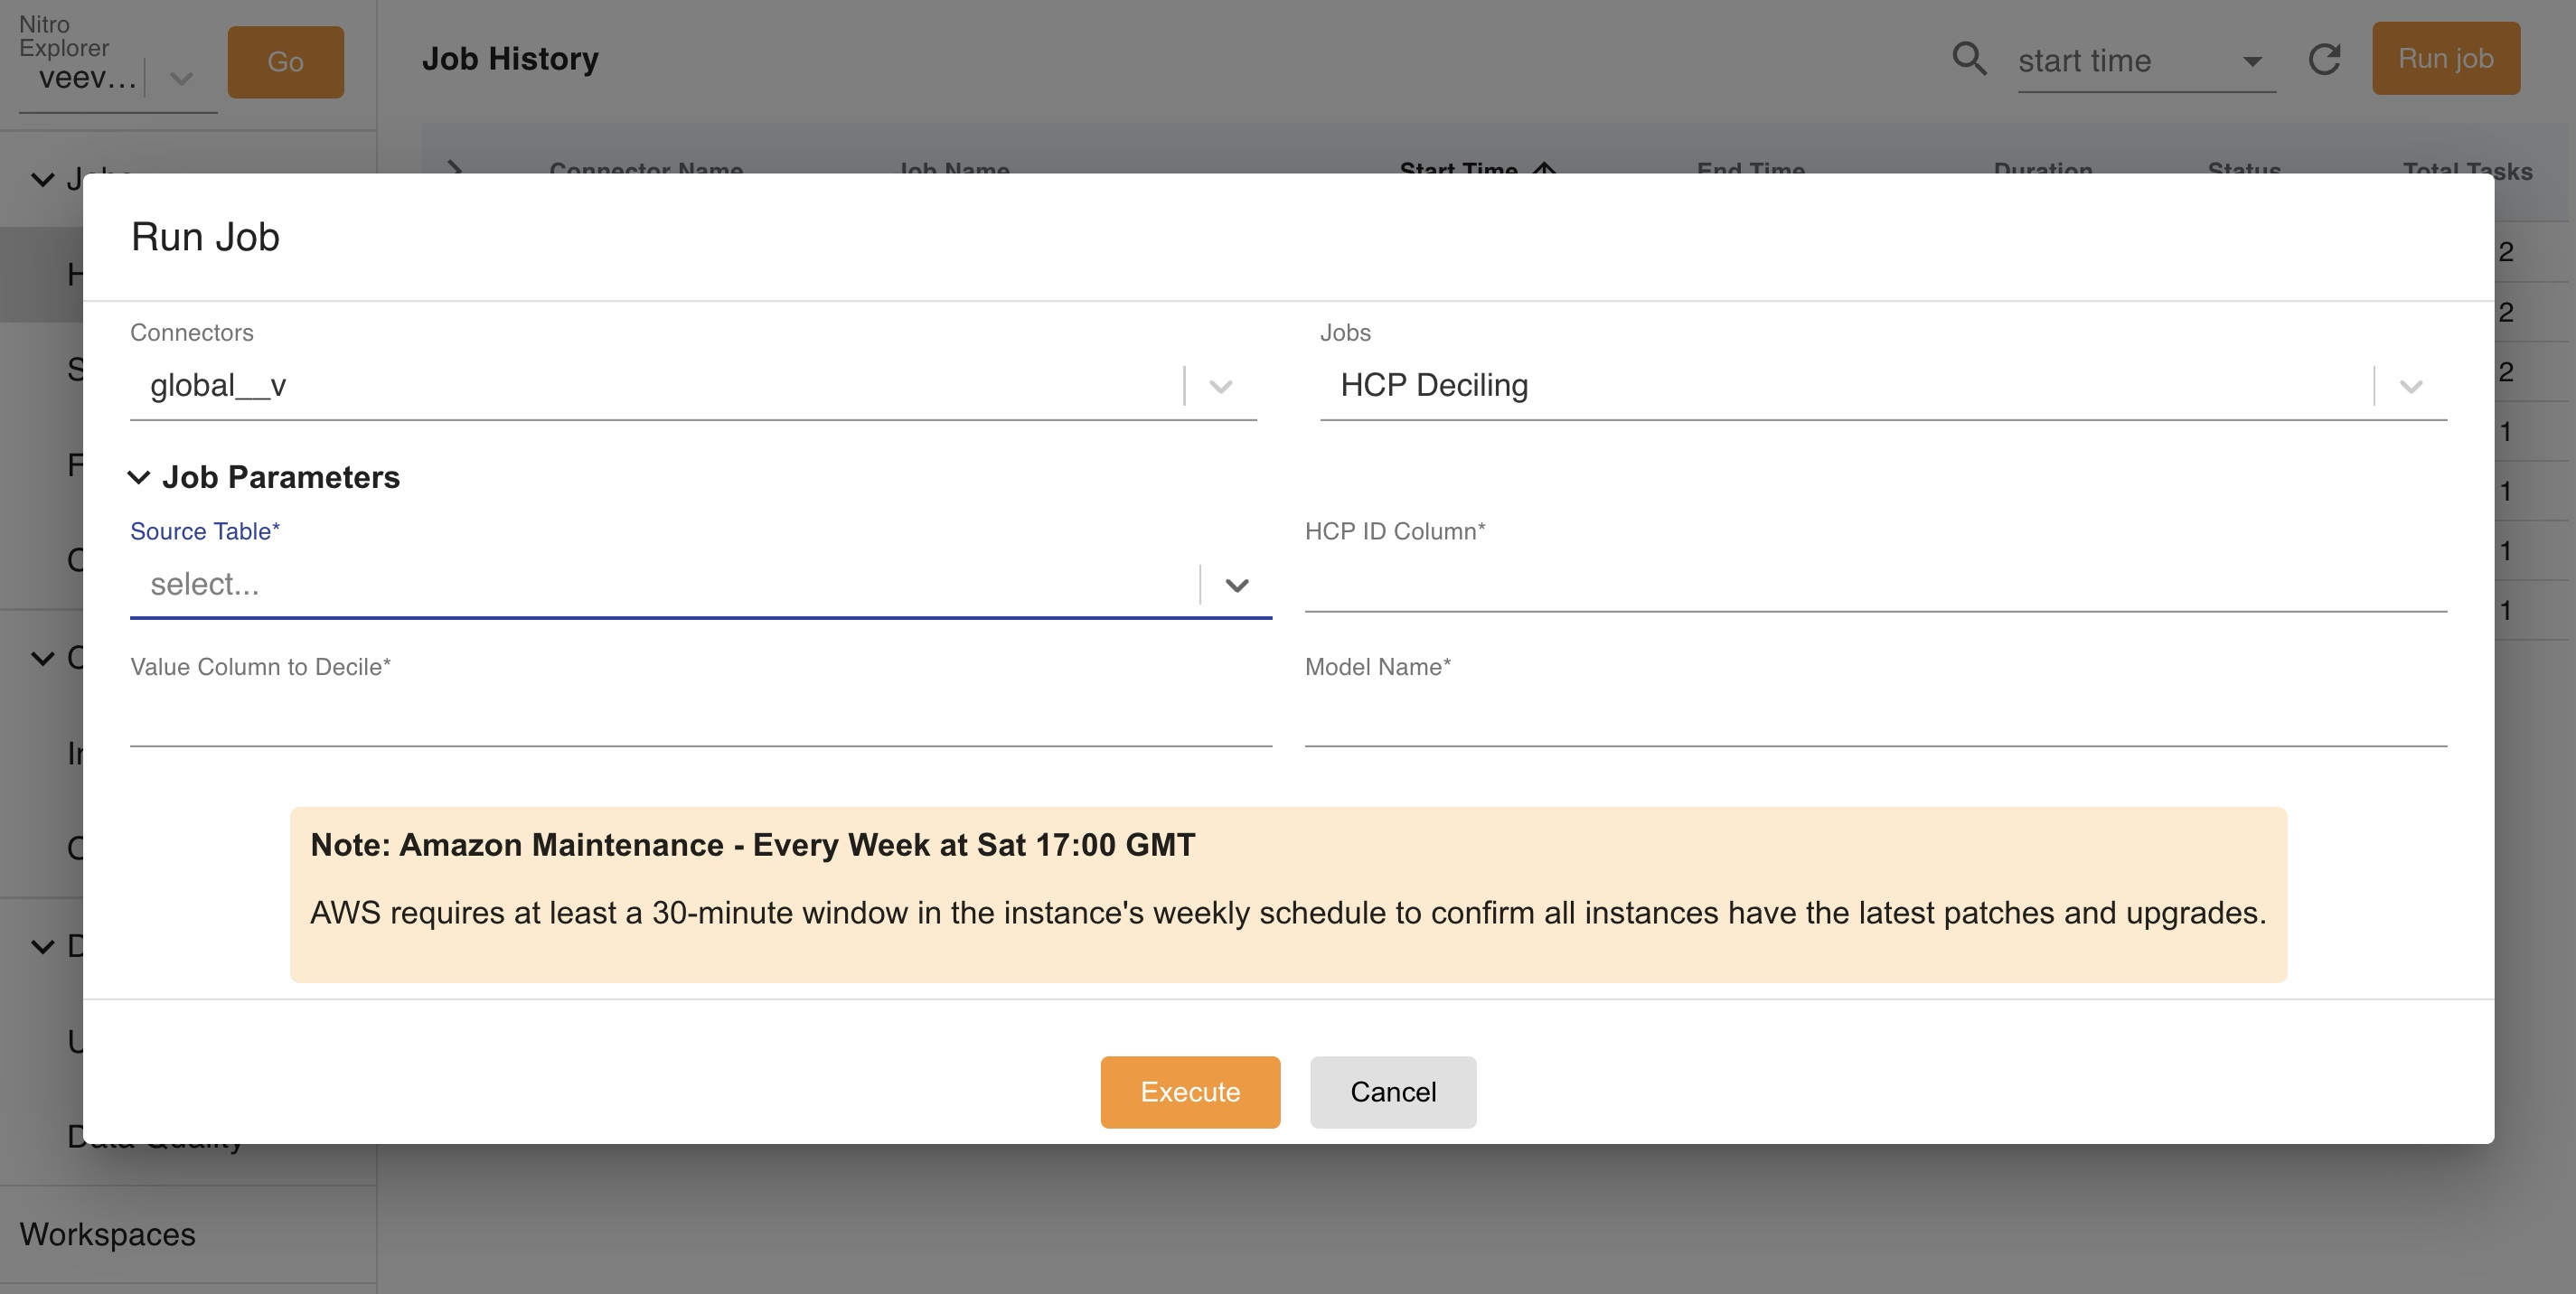2576x1294 pixels.
Task: Open the Connectors dropdown arrow
Action: point(1220,386)
